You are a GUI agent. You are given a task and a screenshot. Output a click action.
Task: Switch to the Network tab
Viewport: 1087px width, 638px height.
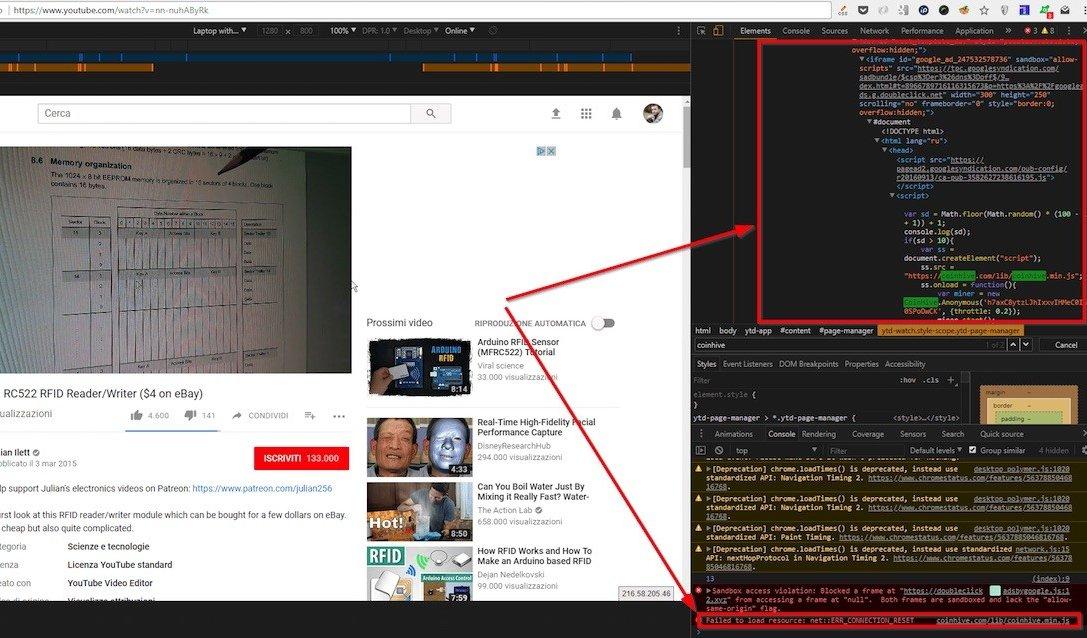point(874,31)
